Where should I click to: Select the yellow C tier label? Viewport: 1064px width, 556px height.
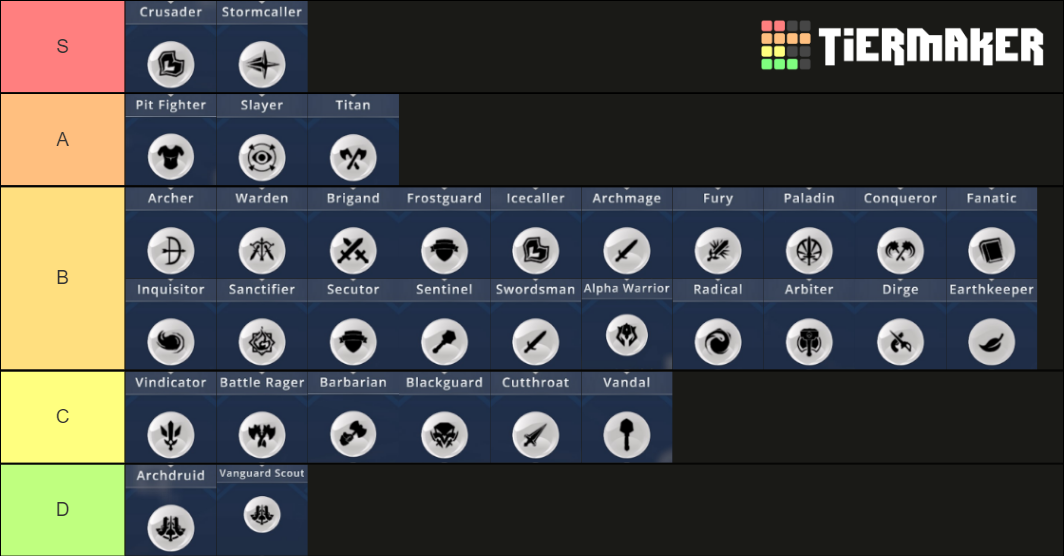62,416
